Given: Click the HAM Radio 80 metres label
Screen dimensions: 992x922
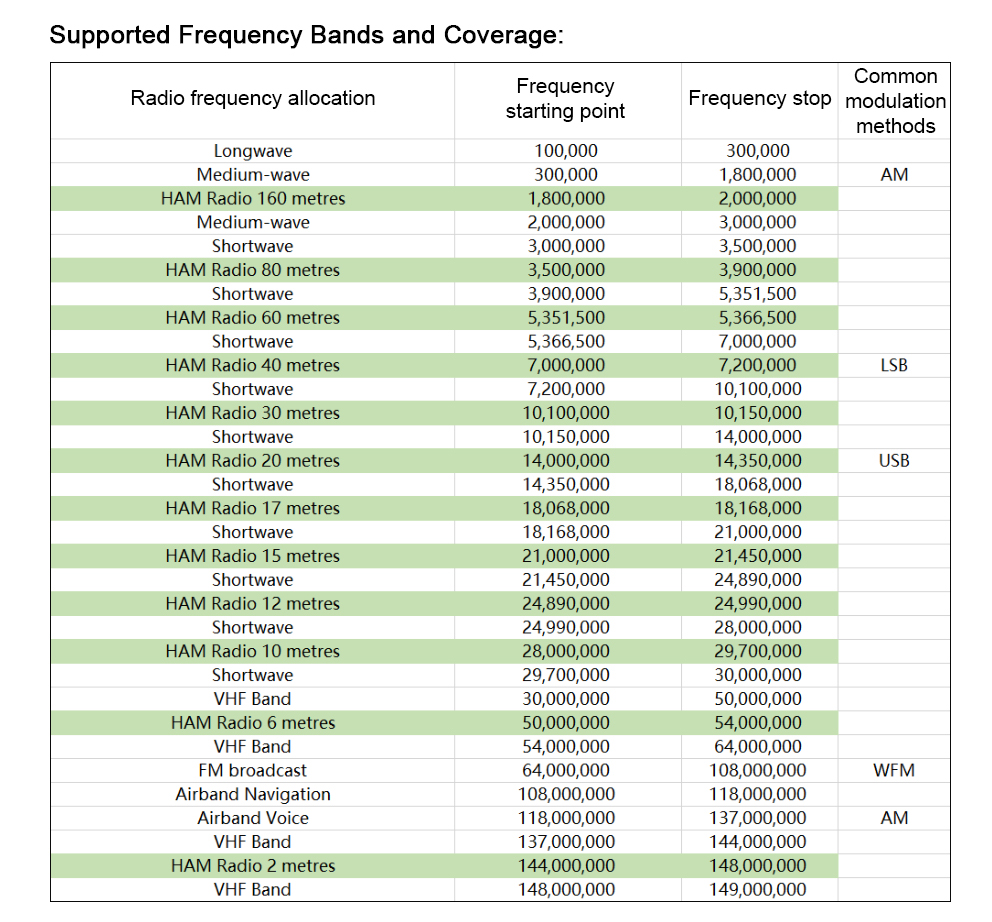Looking at the screenshot, I should [253, 270].
